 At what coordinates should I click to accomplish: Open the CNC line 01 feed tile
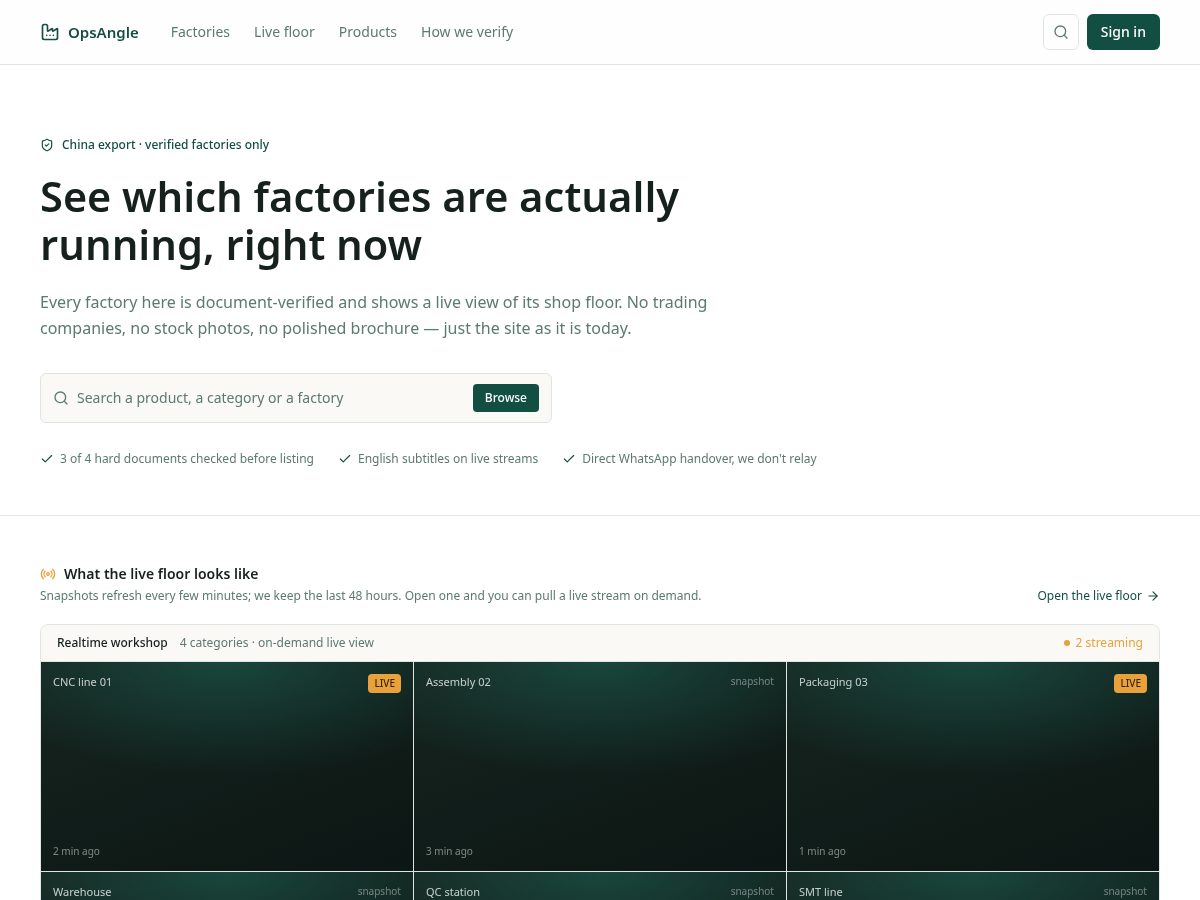tap(227, 766)
